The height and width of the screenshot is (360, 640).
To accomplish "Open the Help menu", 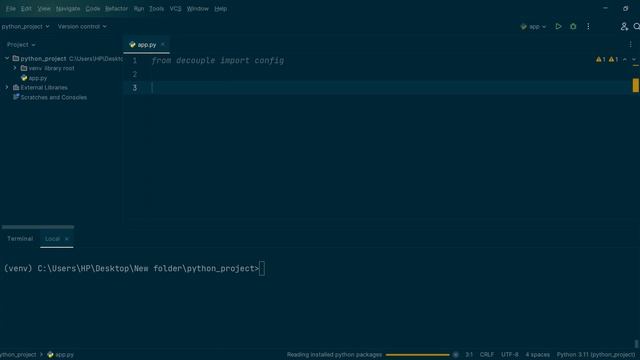I will pos(220,9).
